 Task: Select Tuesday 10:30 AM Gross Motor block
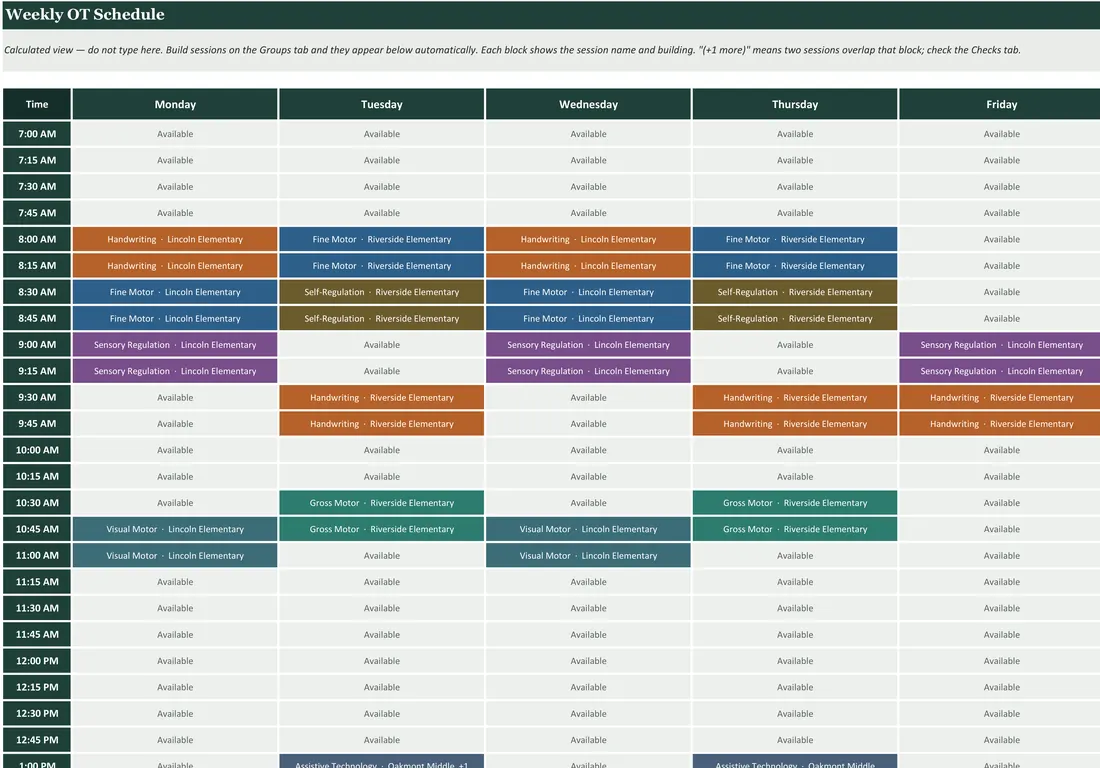pyautogui.click(x=382, y=502)
